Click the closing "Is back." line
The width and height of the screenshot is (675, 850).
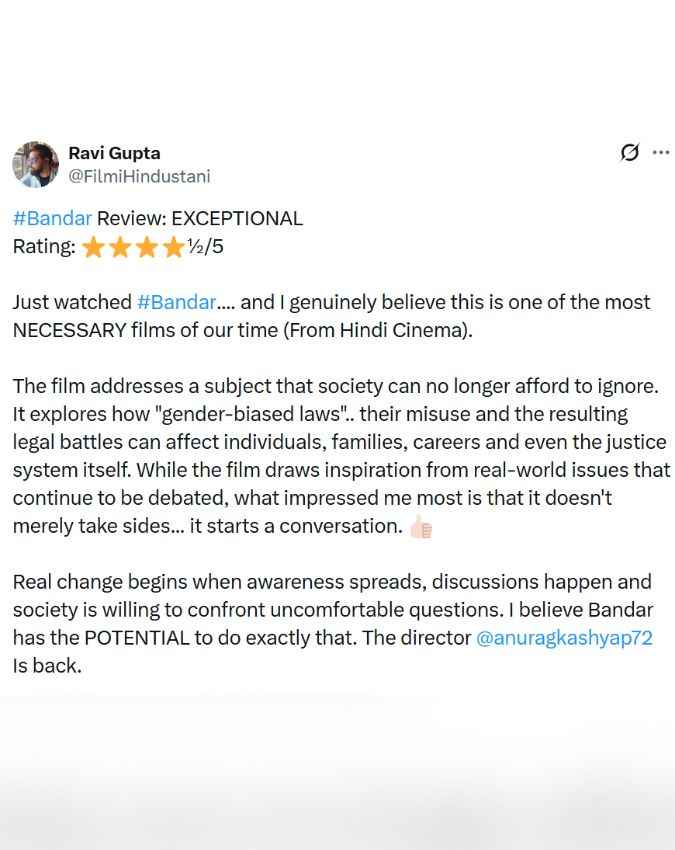coord(47,666)
